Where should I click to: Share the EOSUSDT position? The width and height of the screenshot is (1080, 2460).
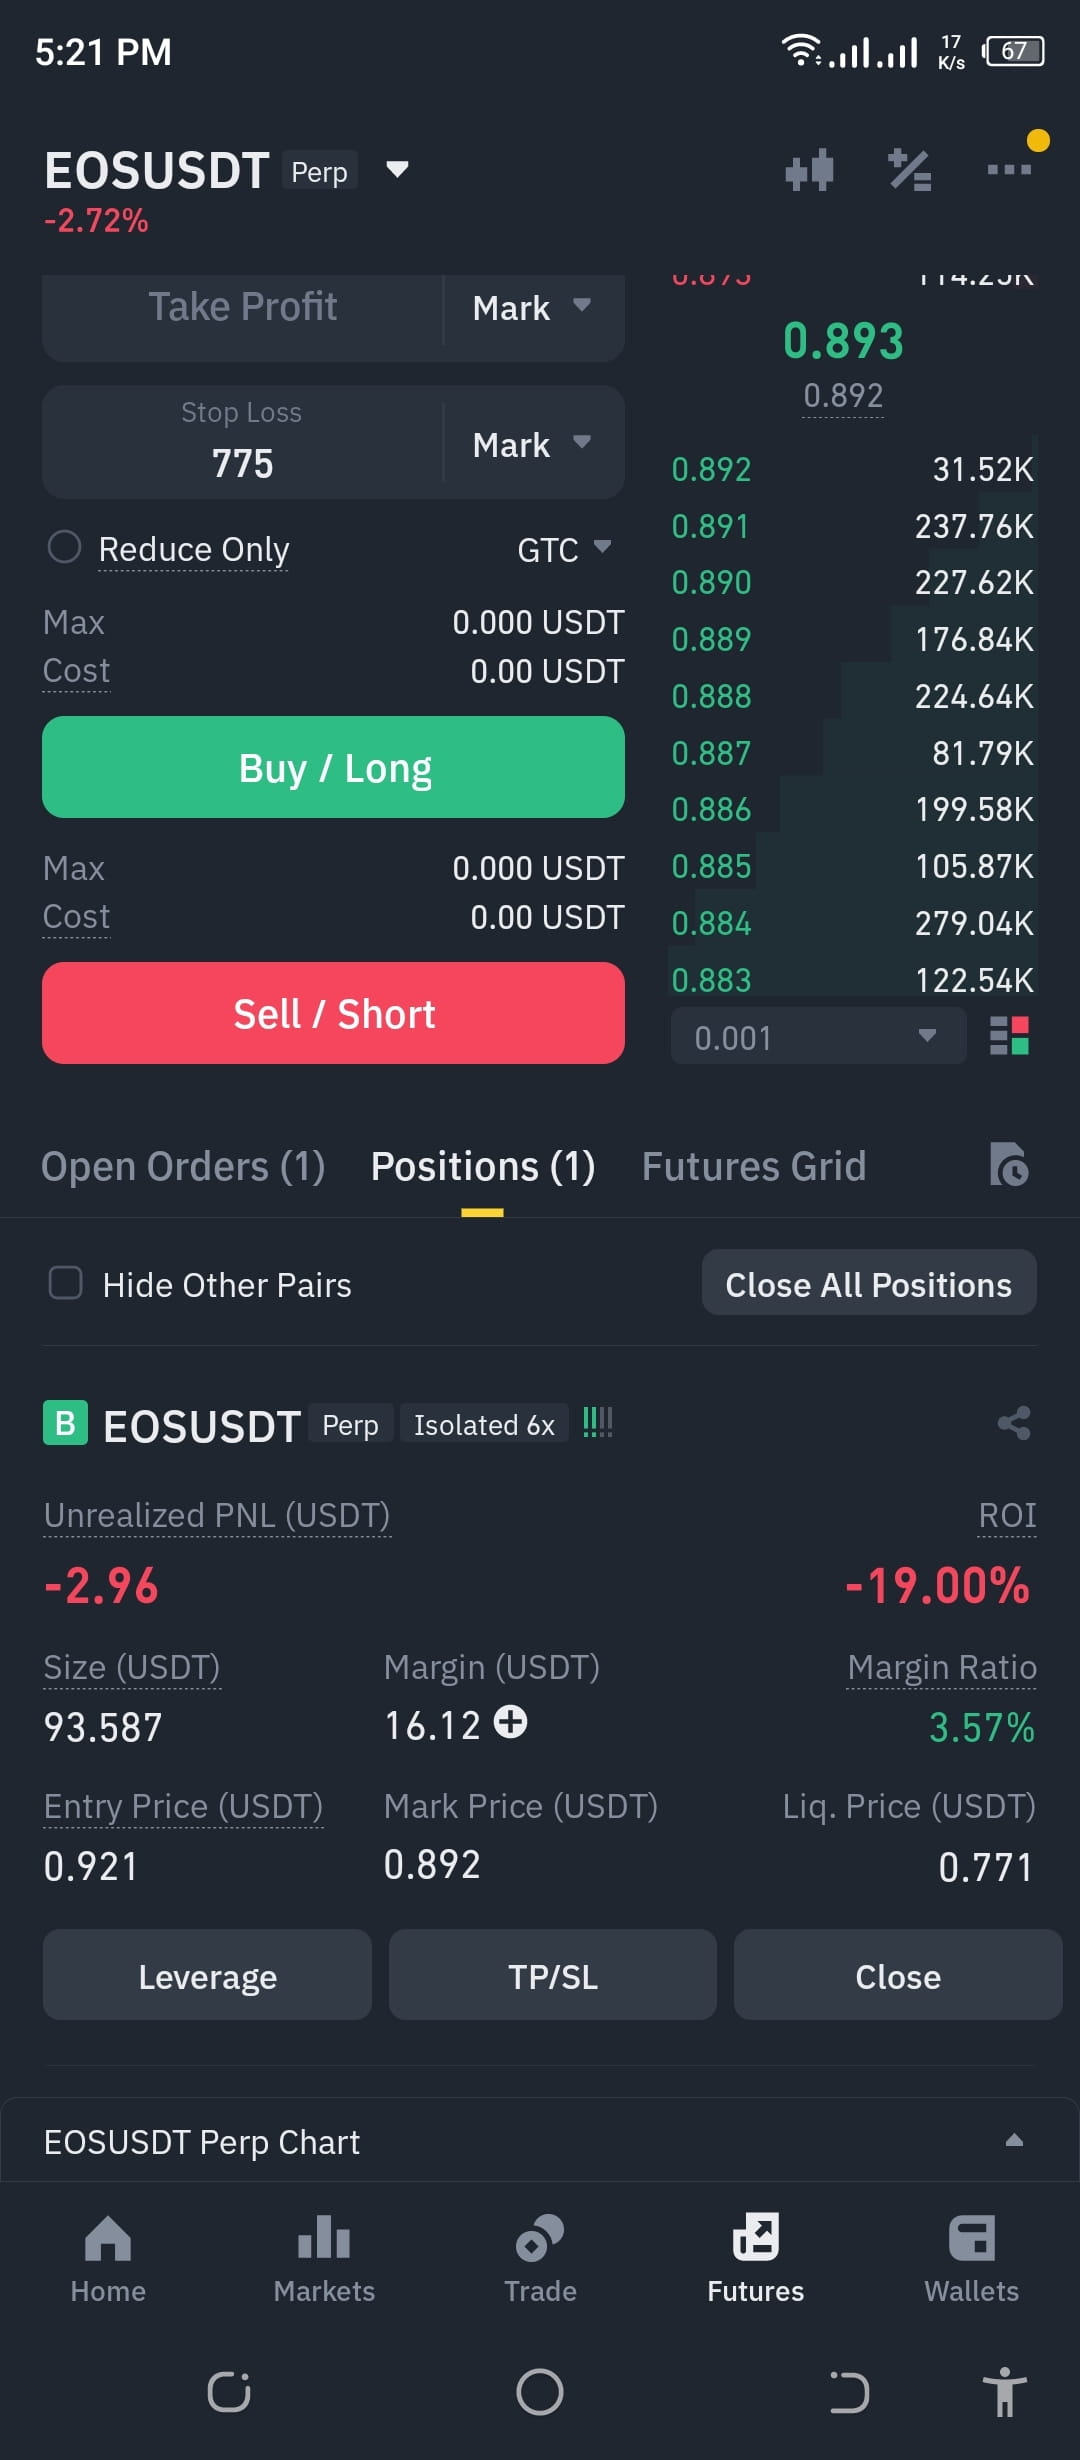pyautogui.click(x=1014, y=1423)
